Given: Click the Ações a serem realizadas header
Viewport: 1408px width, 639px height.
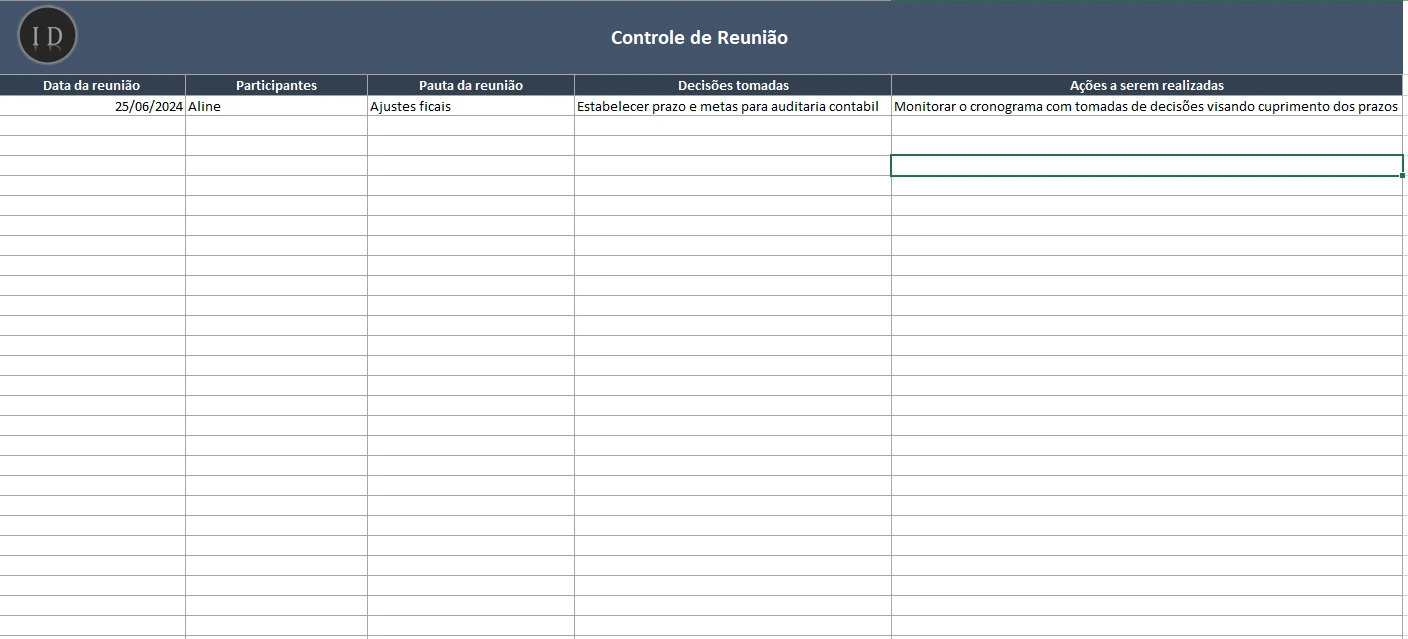Looking at the screenshot, I should coord(1146,85).
